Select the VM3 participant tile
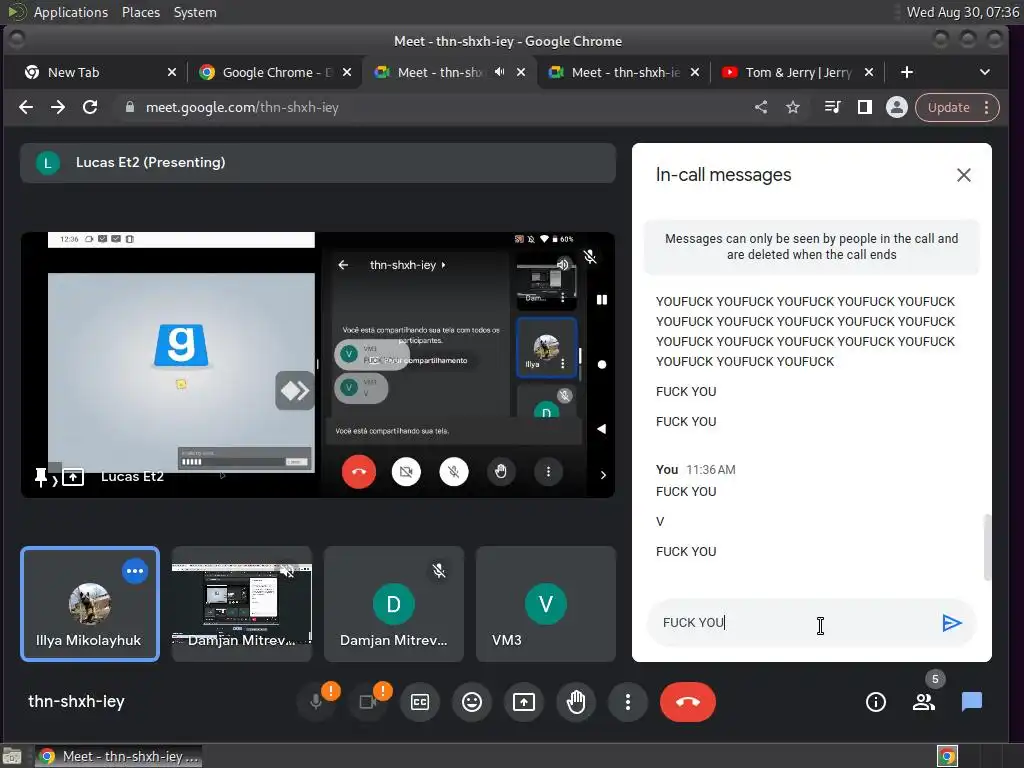The width and height of the screenshot is (1024, 768). [x=546, y=604]
